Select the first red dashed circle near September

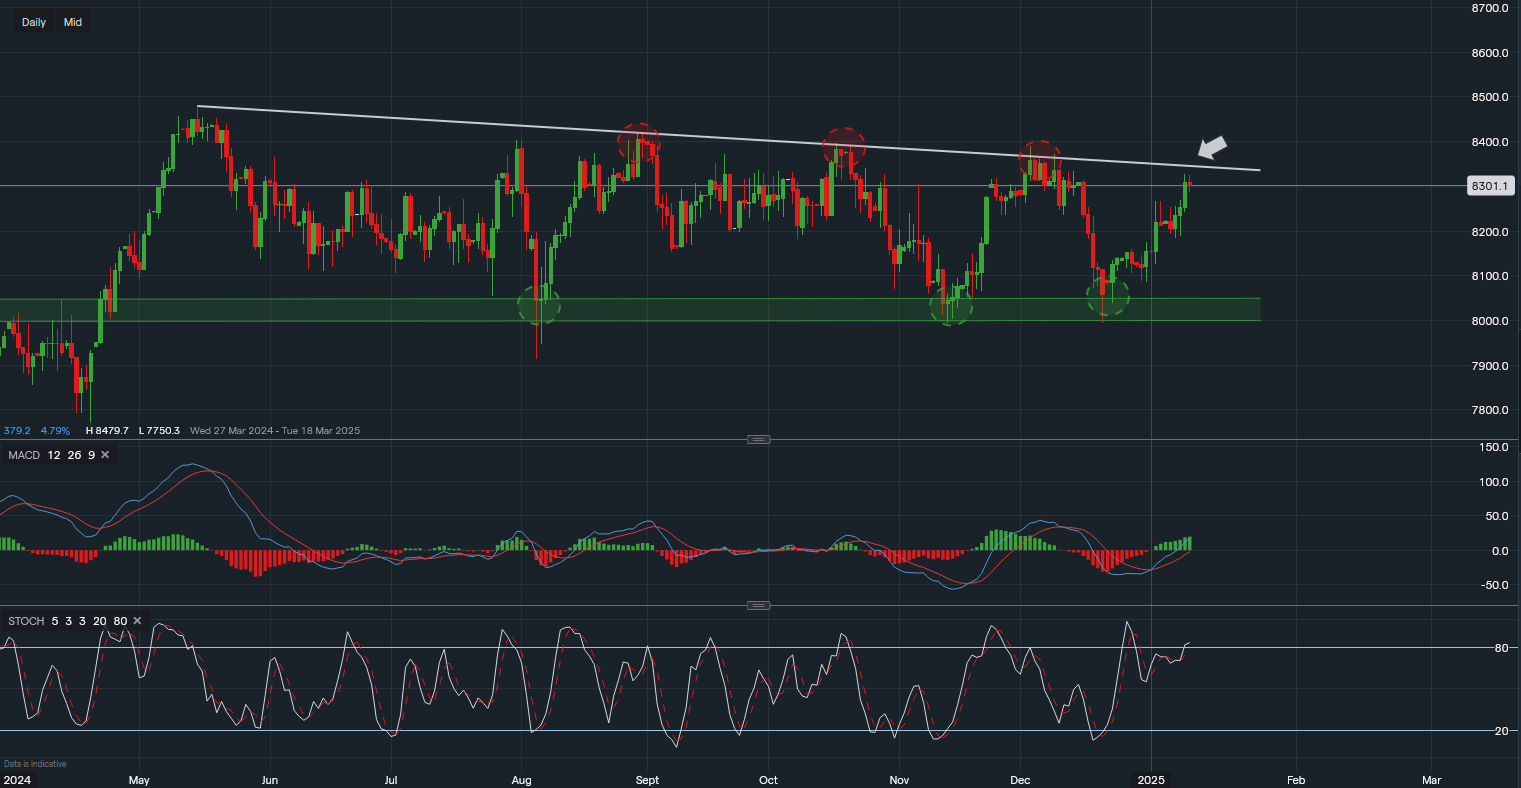[x=638, y=143]
